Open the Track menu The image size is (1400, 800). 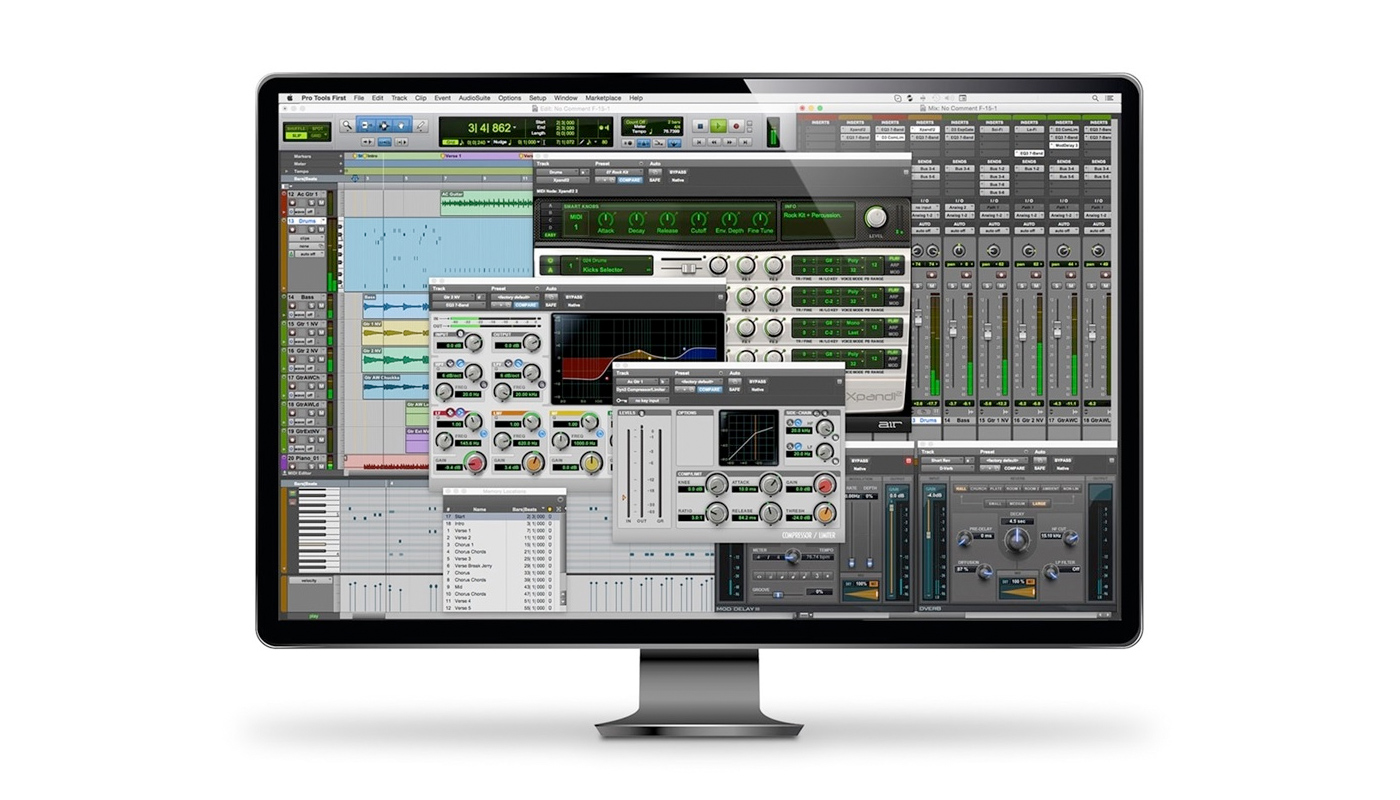click(x=399, y=98)
